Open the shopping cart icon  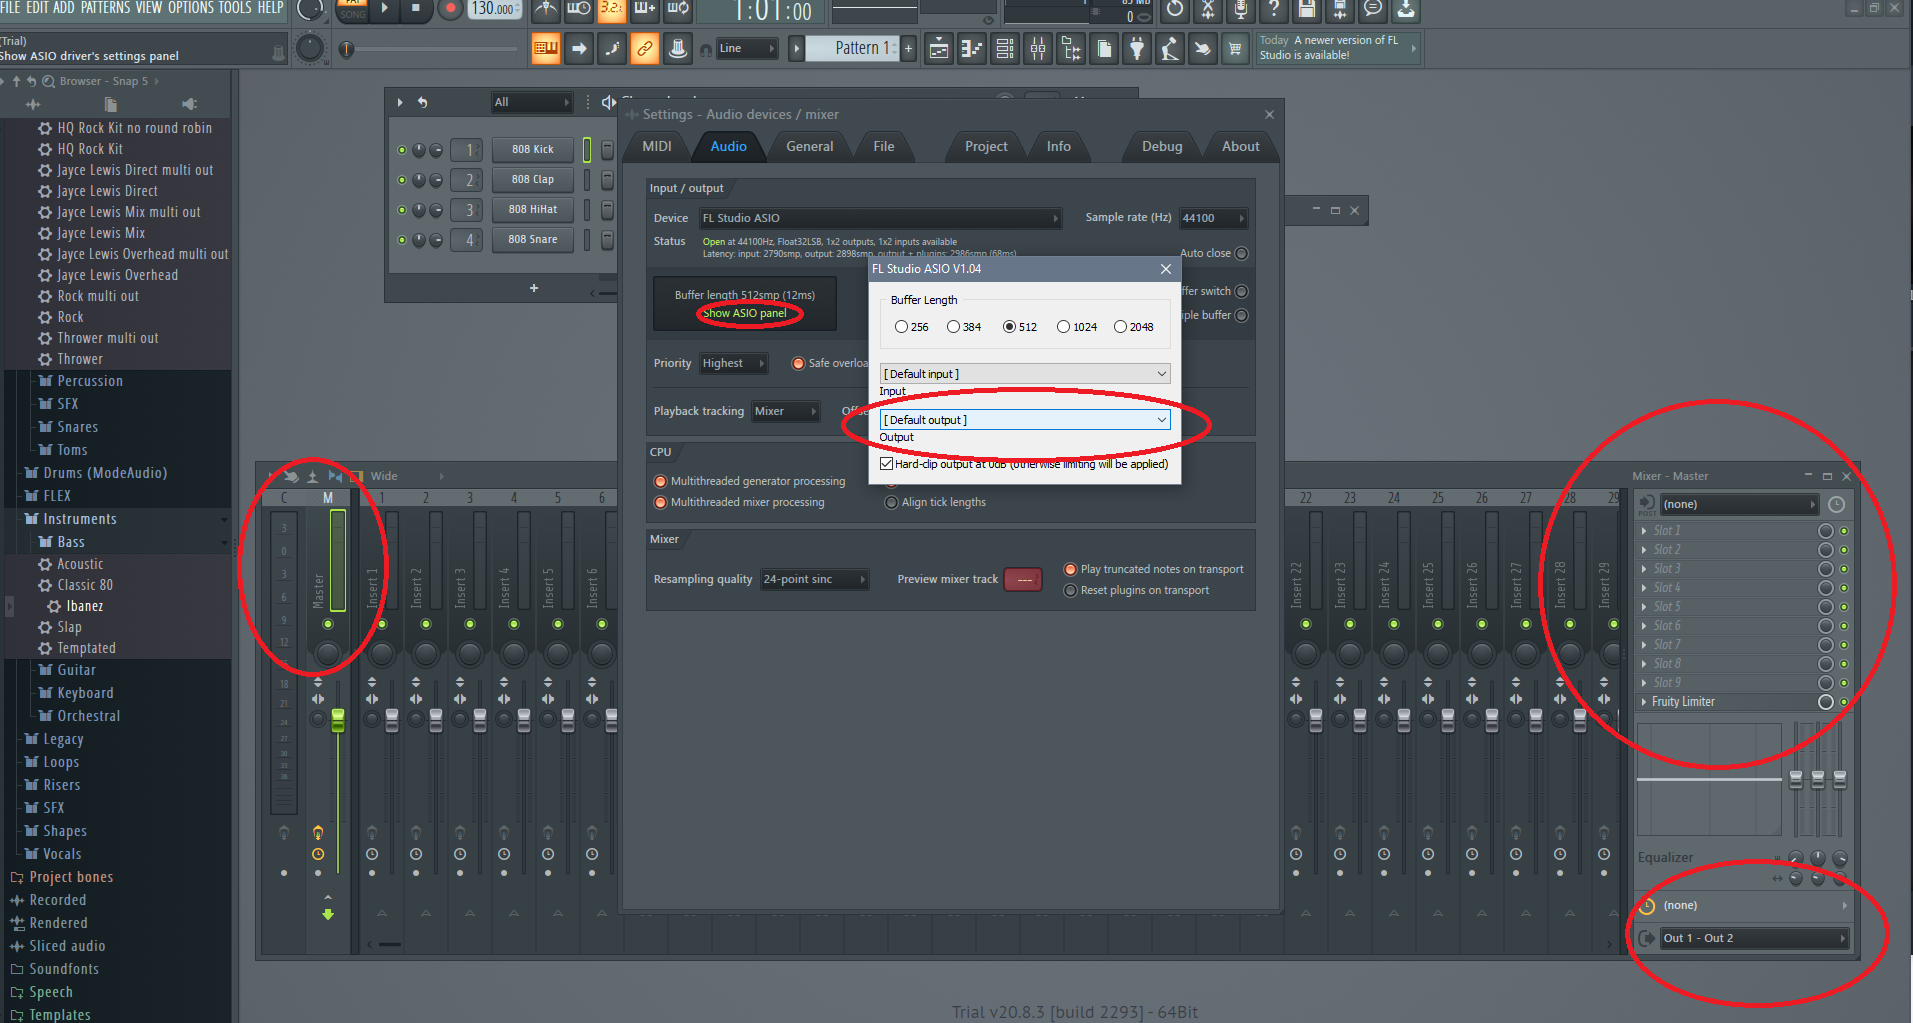click(1236, 48)
